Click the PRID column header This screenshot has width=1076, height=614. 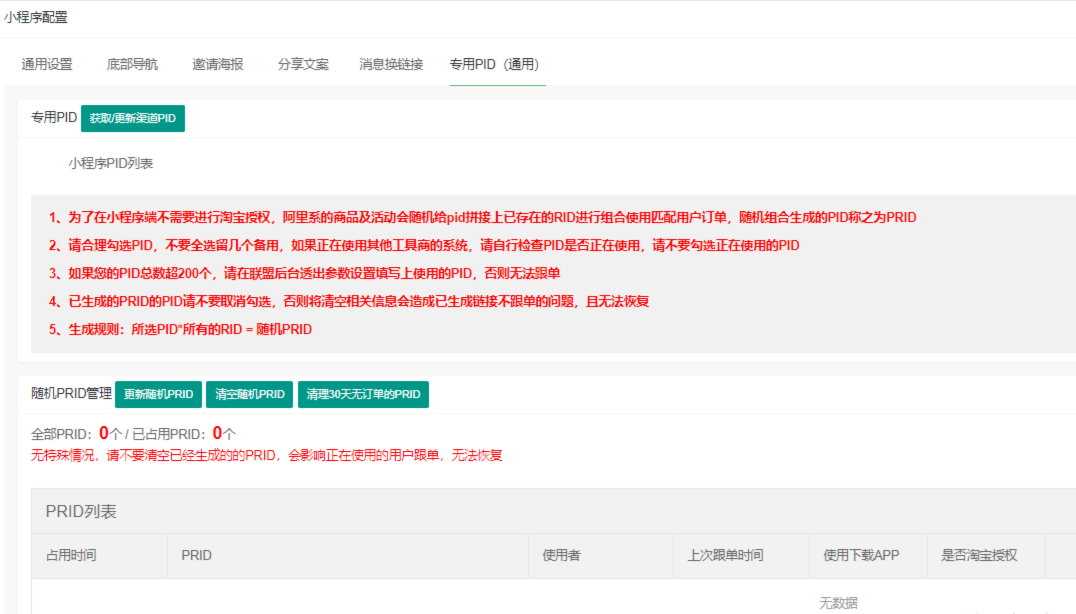click(194, 556)
